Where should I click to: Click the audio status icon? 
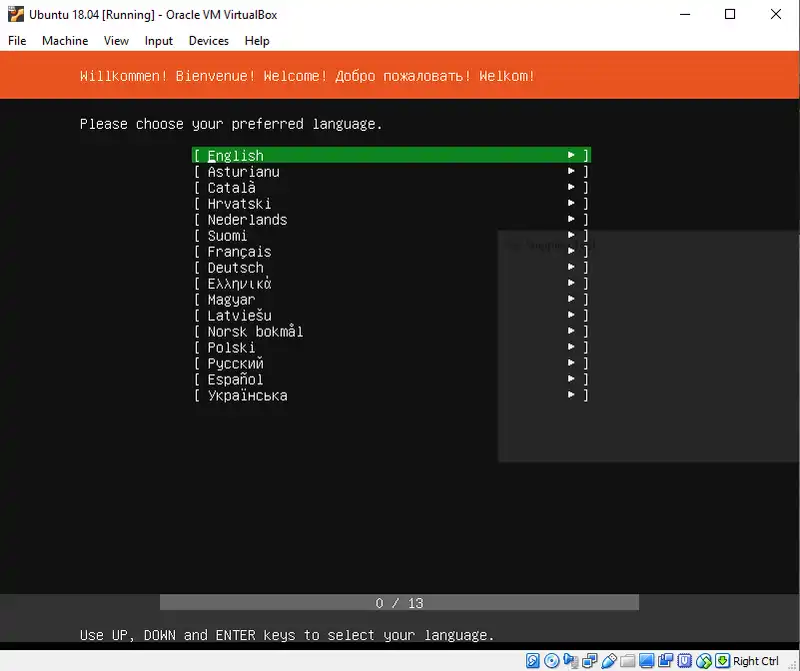pyautogui.click(x=570, y=661)
